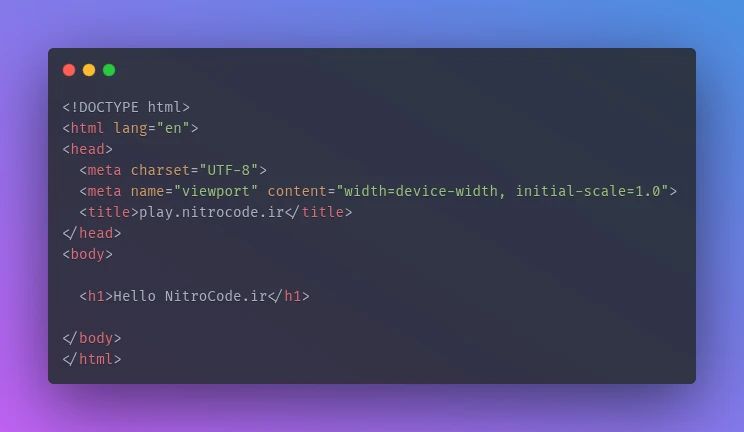Click the initial-scale=1.0 text

coord(588,191)
